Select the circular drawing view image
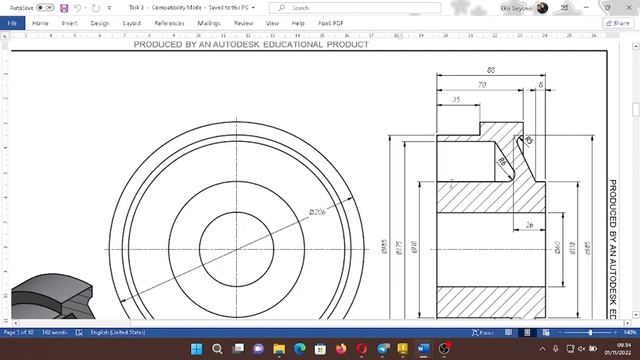640x360 pixels. point(237,218)
